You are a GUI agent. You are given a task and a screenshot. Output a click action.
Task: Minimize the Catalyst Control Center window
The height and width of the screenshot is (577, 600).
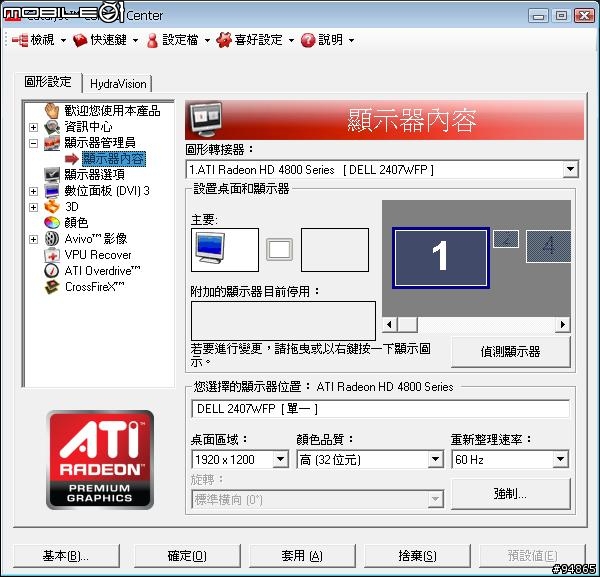(538, 16)
